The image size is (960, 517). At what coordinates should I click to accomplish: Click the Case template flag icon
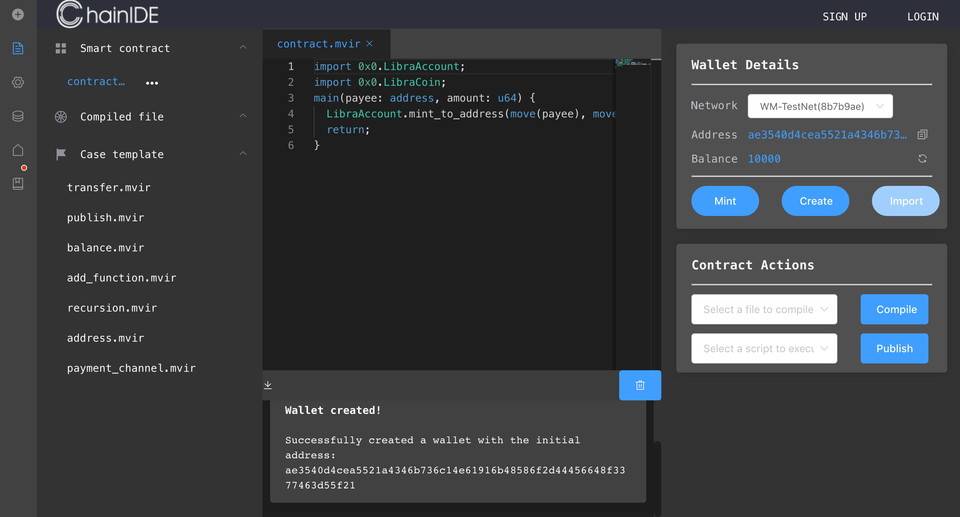tap(61, 154)
